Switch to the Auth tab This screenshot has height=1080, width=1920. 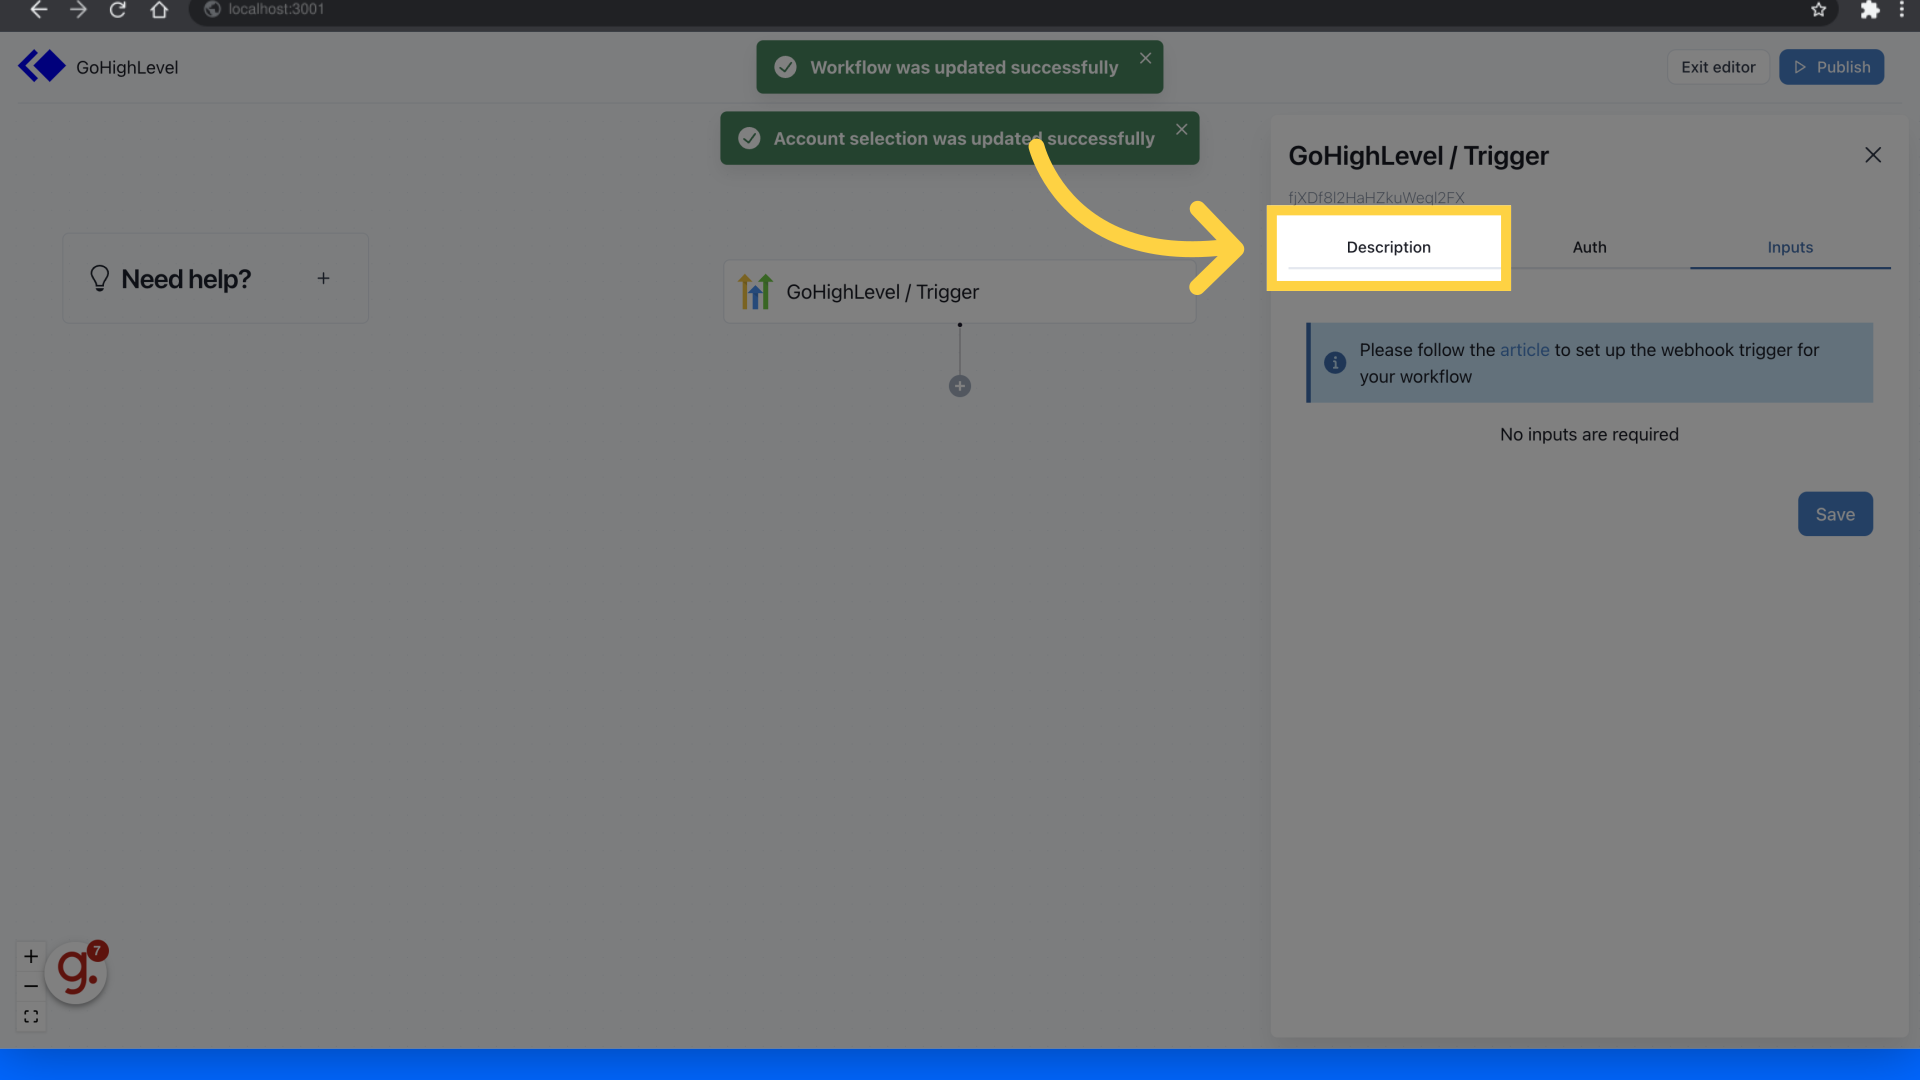click(1589, 247)
